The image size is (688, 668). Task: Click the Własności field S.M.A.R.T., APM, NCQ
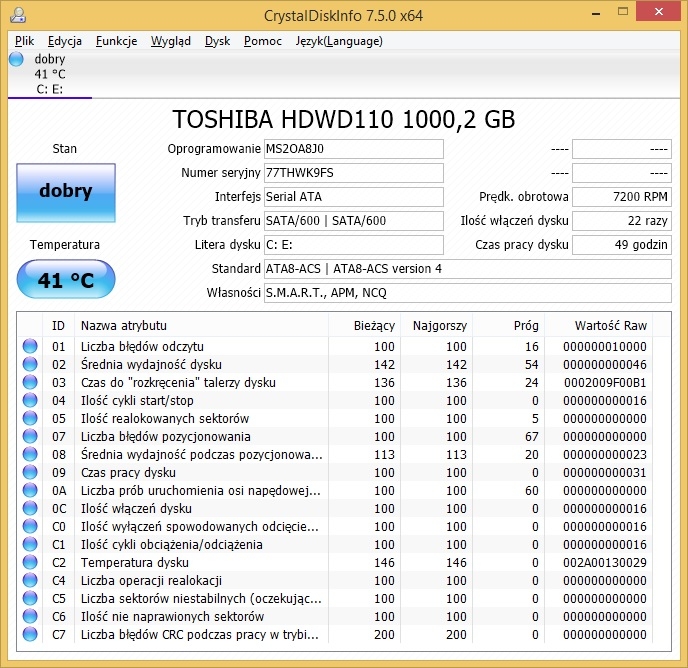468,293
